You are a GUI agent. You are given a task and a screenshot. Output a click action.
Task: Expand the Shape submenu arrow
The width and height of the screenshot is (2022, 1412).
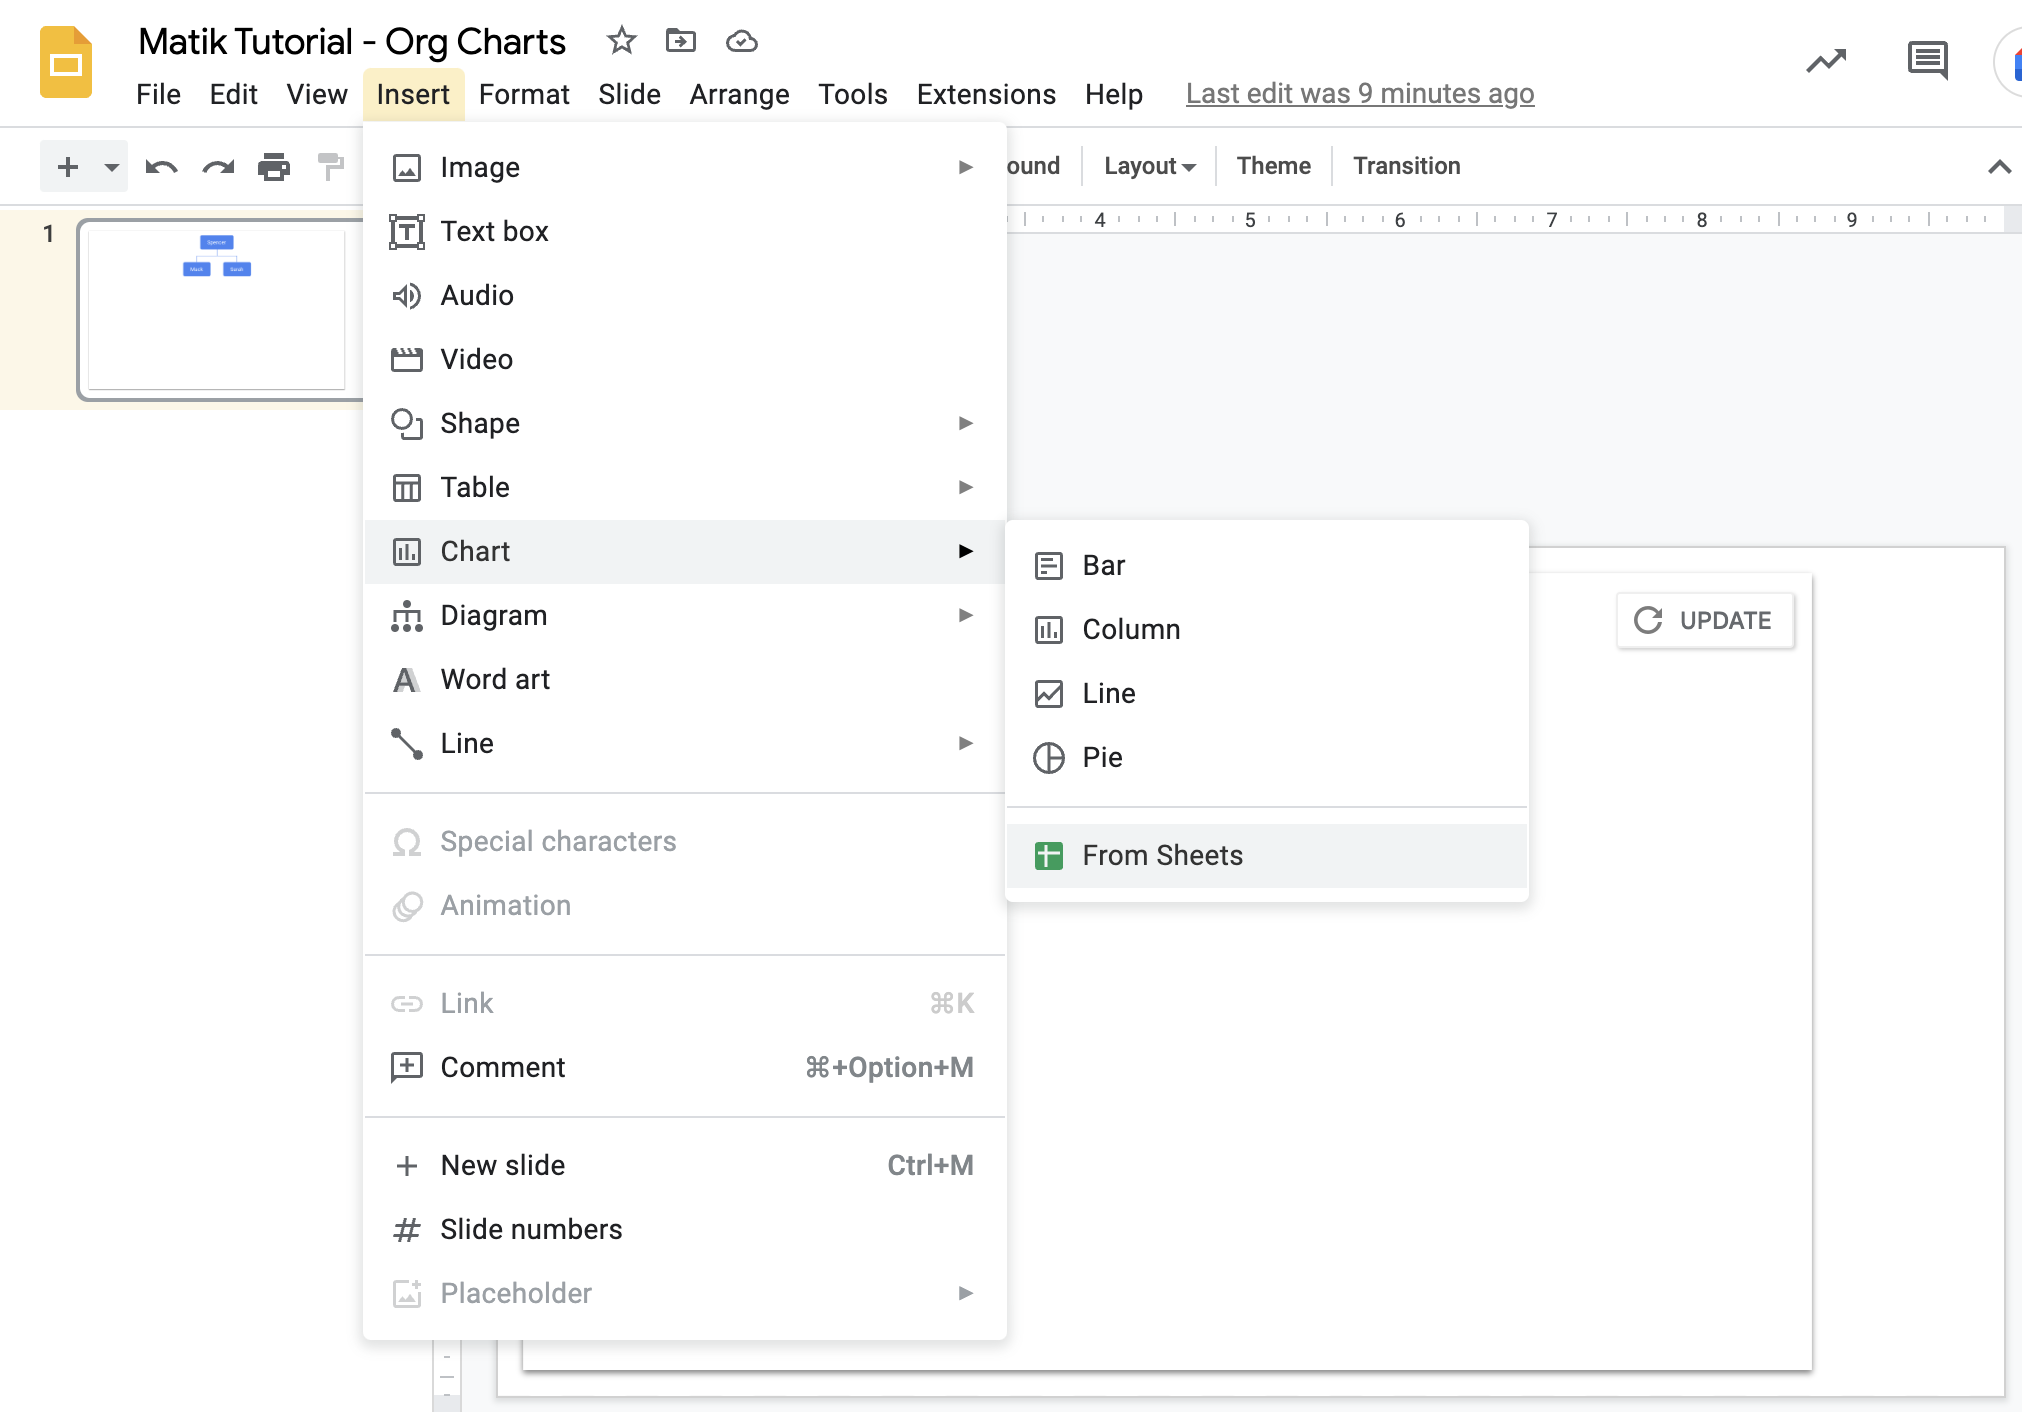[965, 423]
